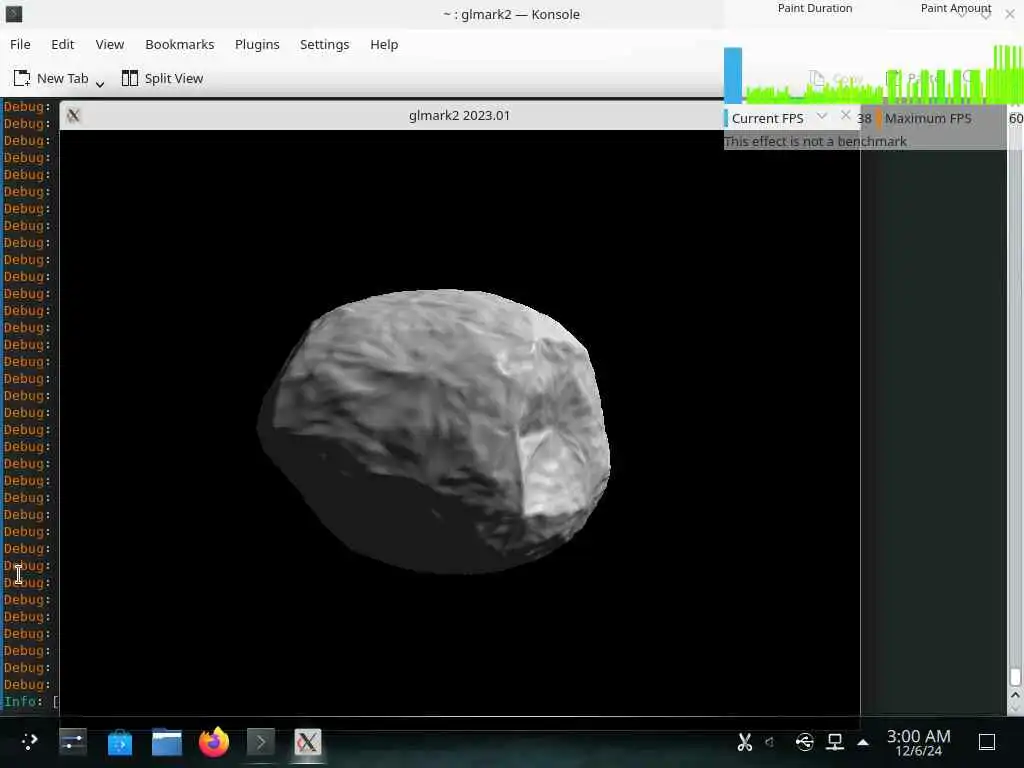The image size is (1024, 768).
Task: Open Dolphin file manager from taskbar
Action: (x=167, y=742)
